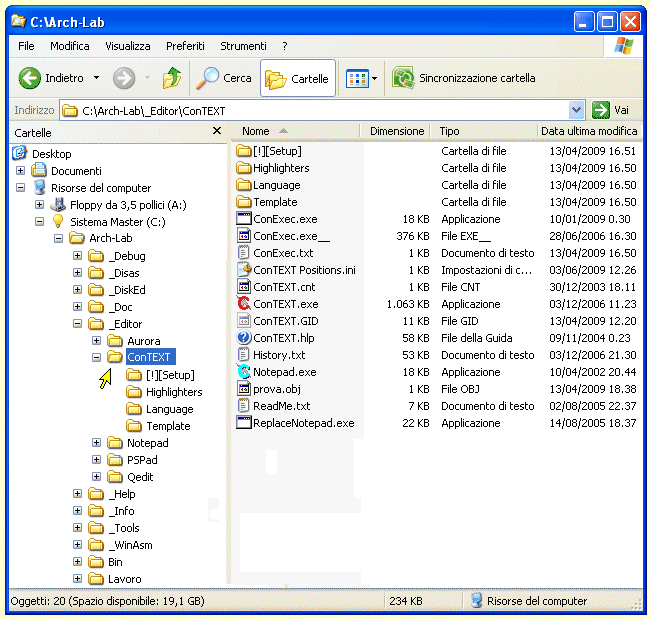Select the History.txt document icon
This screenshot has height=619, width=649.
(x=244, y=355)
